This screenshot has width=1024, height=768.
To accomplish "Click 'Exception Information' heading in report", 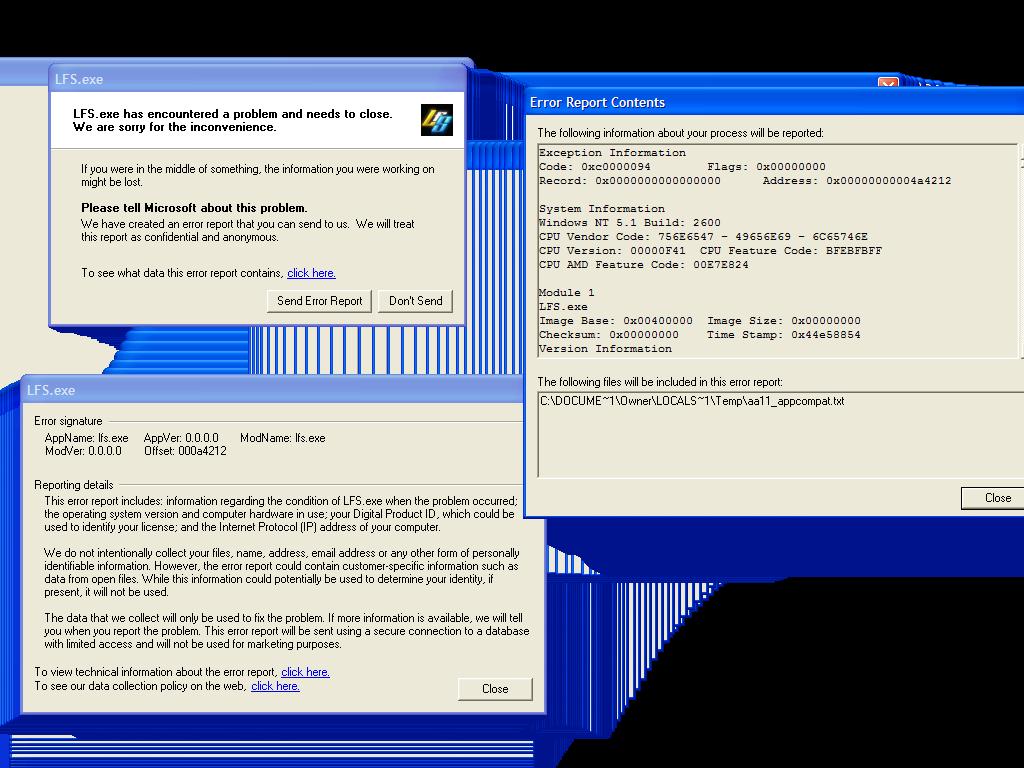I will coord(613,153).
